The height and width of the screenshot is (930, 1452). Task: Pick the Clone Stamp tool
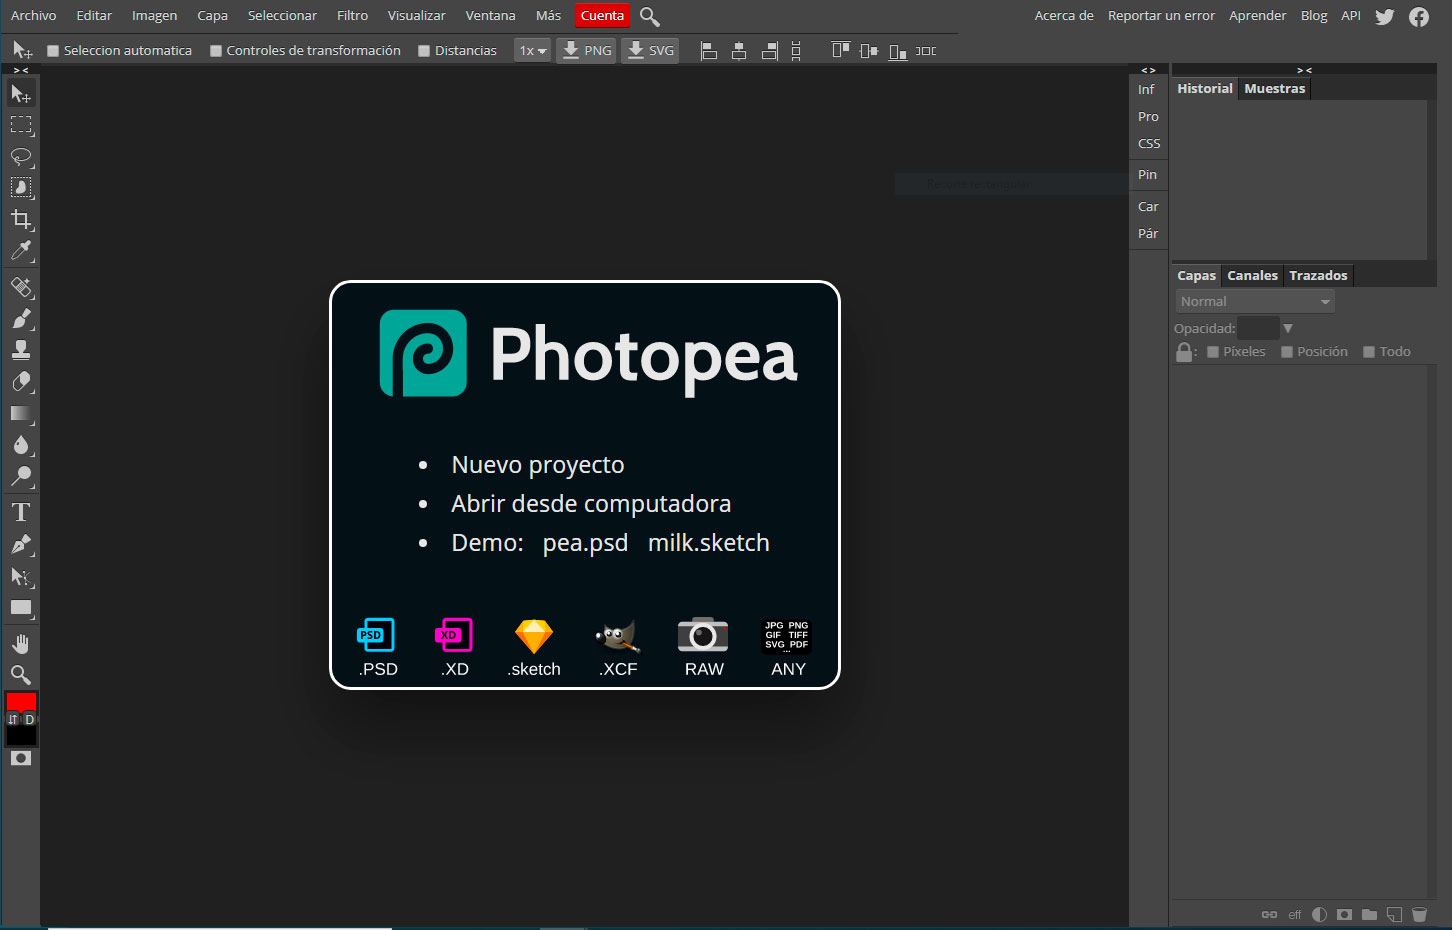(21, 350)
